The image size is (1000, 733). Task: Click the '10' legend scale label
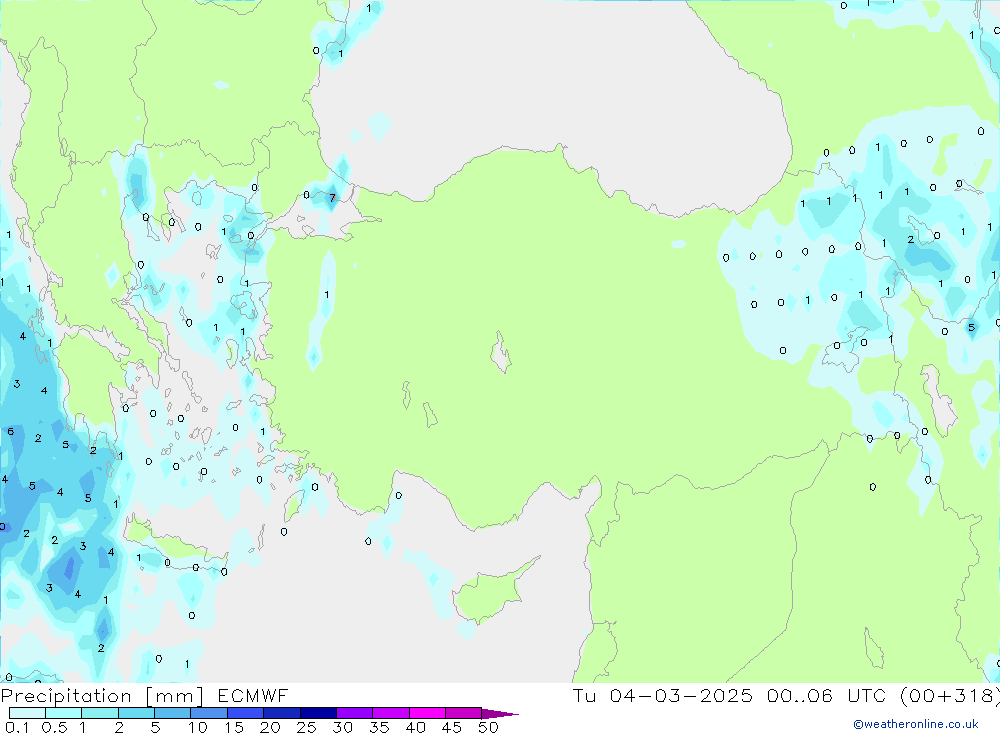click(x=198, y=727)
